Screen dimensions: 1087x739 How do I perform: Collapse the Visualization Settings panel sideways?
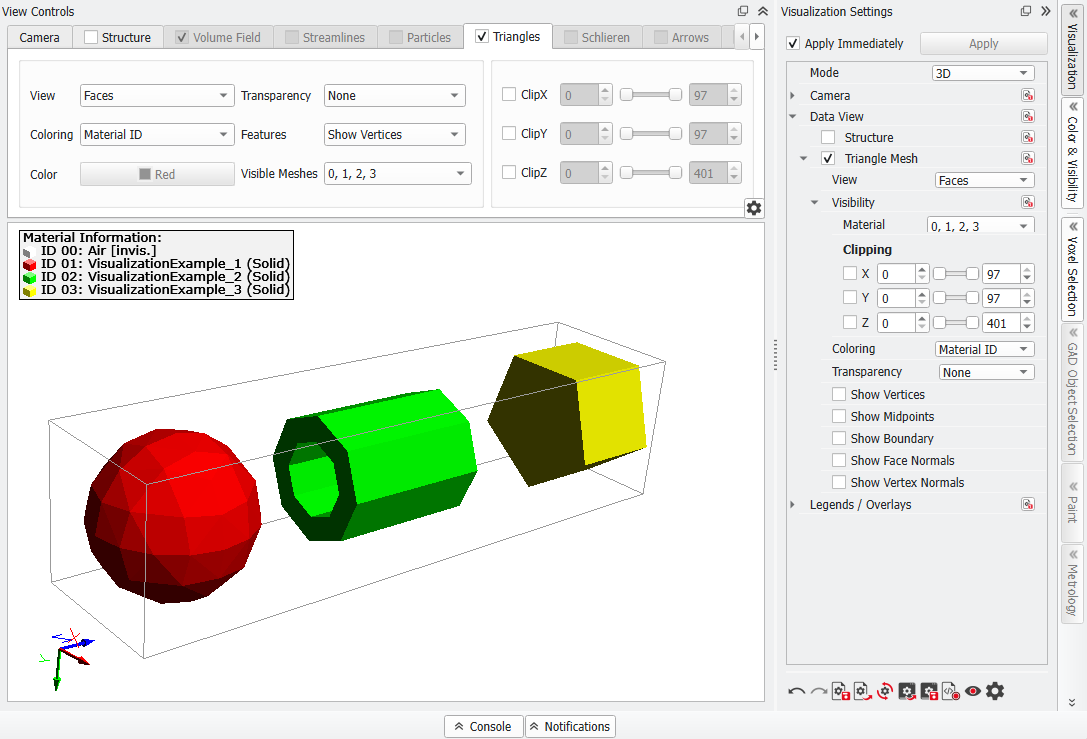pos(1045,11)
